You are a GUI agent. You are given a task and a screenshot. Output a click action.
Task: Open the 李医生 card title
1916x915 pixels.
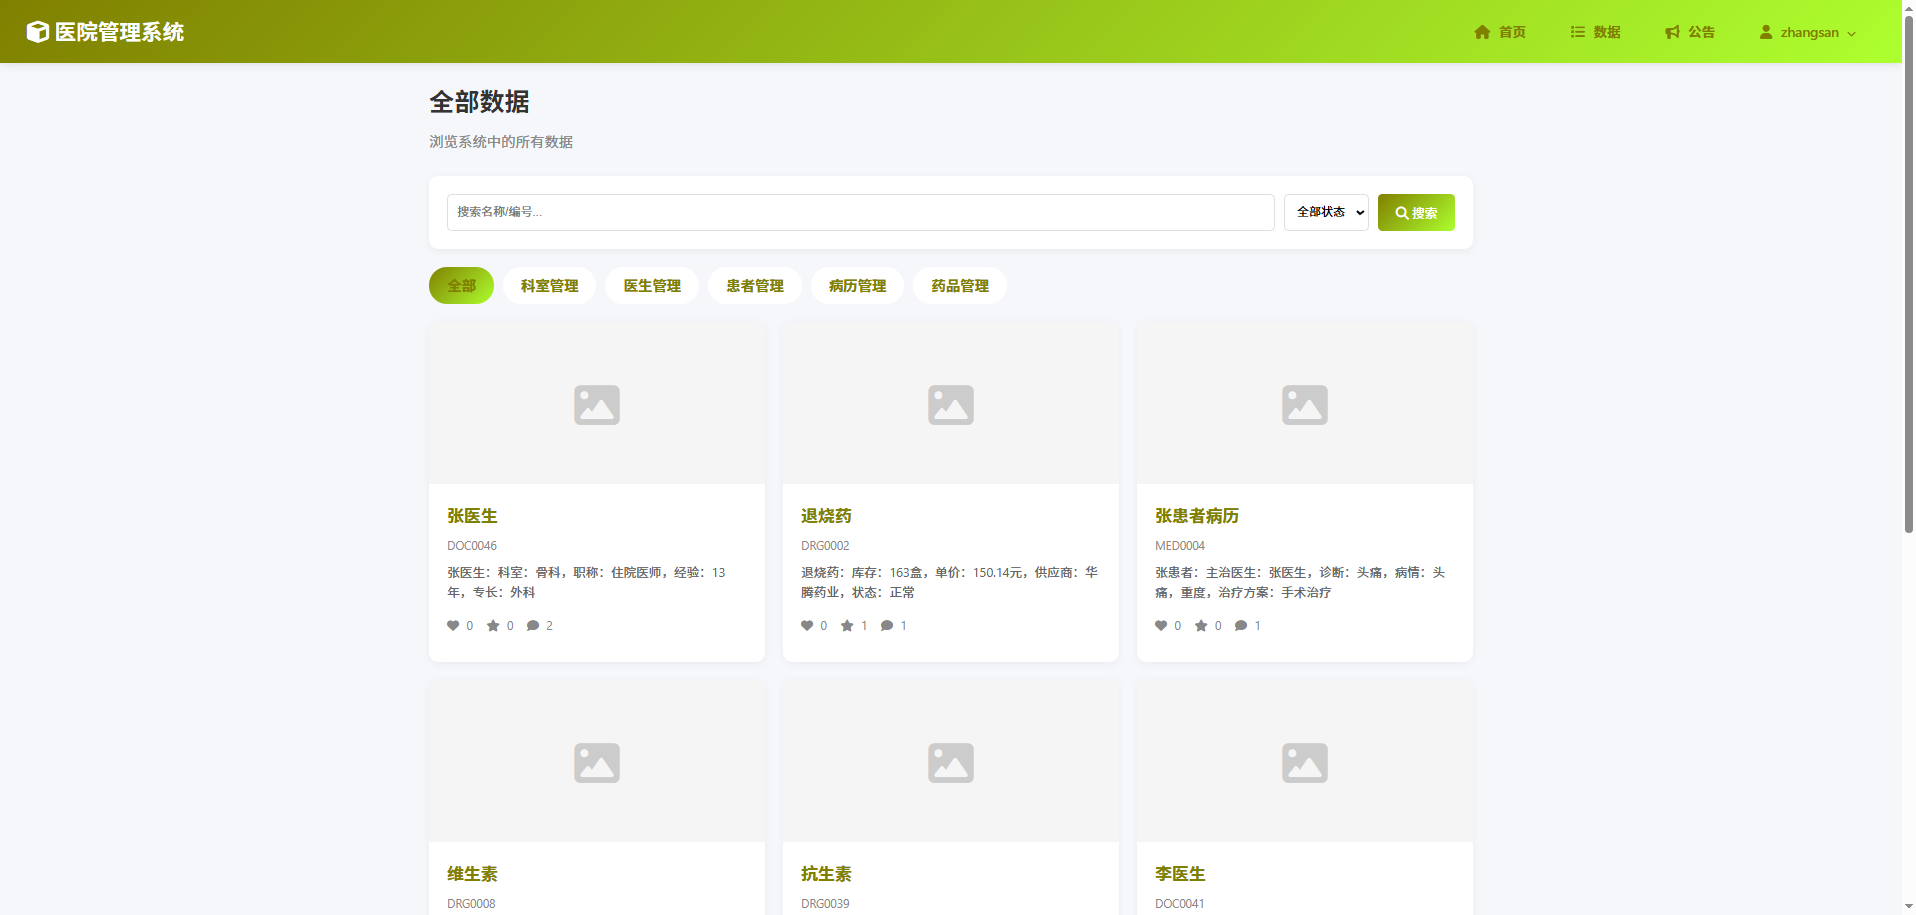[x=1180, y=874]
